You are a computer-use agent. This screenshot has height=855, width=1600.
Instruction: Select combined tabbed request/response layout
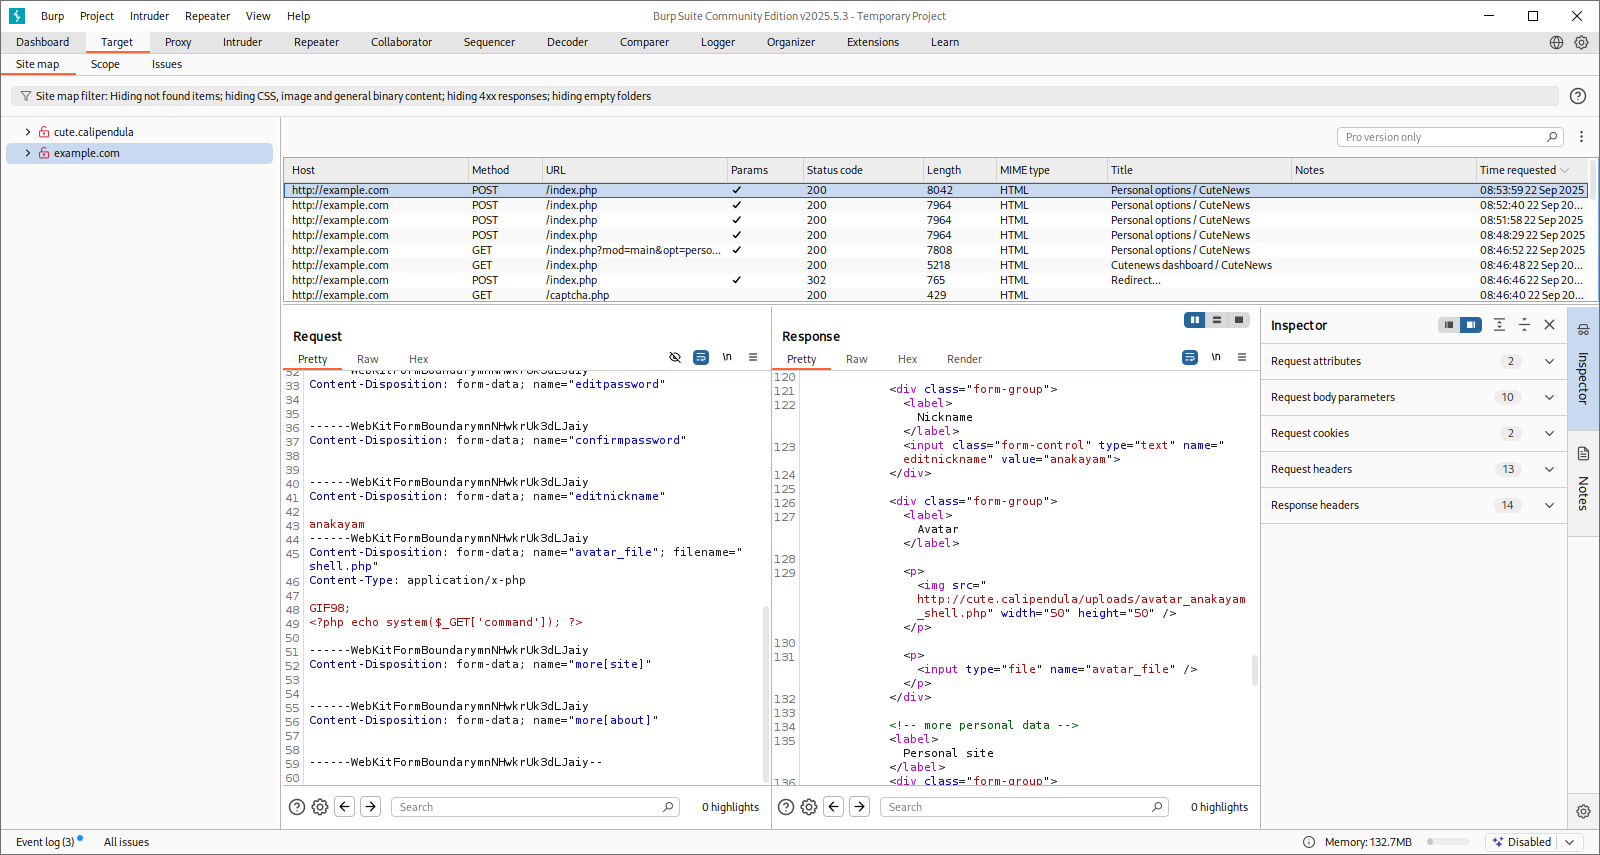click(1239, 320)
